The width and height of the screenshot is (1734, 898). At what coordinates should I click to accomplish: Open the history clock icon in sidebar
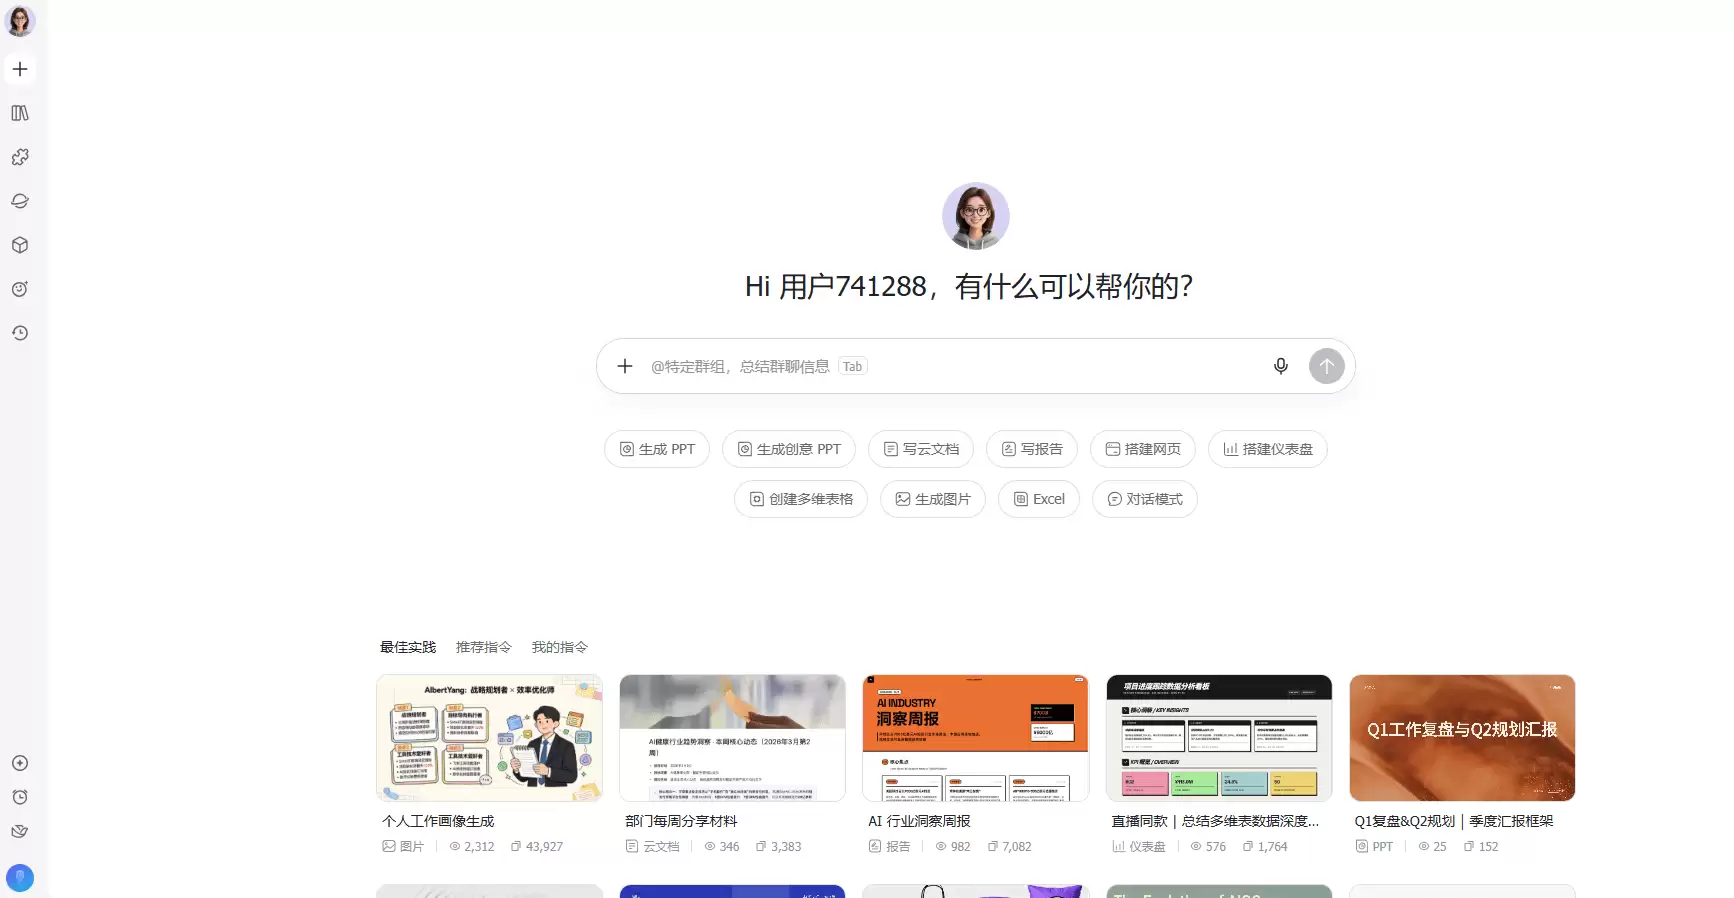20,333
